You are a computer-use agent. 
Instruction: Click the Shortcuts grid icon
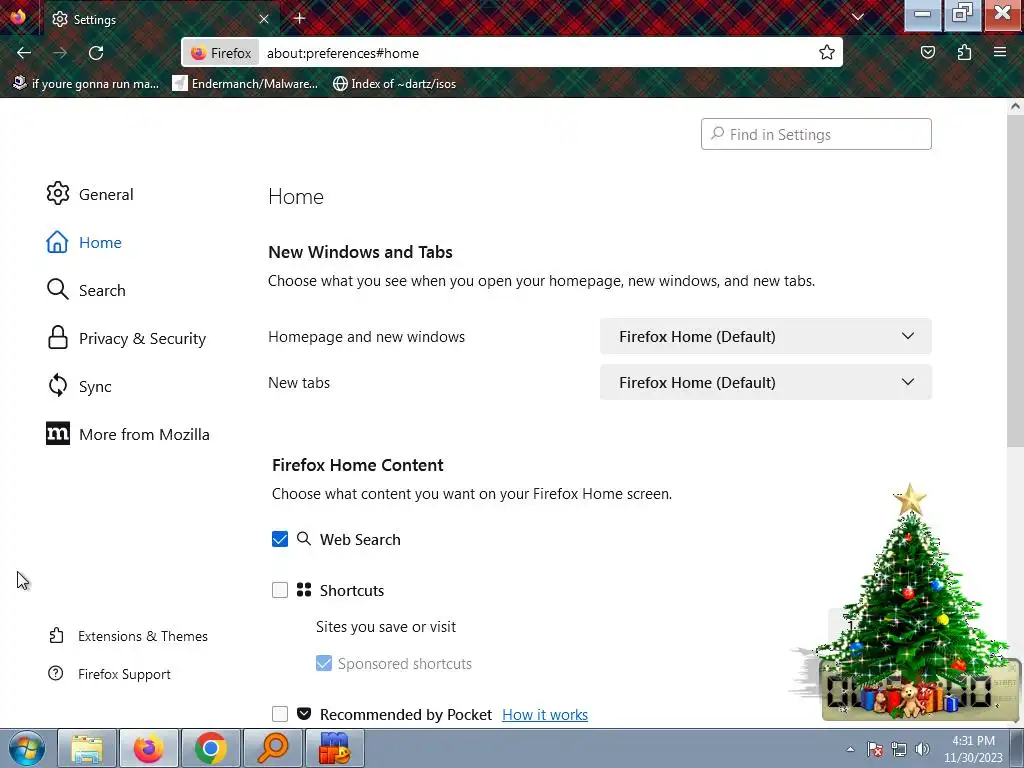[x=304, y=590]
